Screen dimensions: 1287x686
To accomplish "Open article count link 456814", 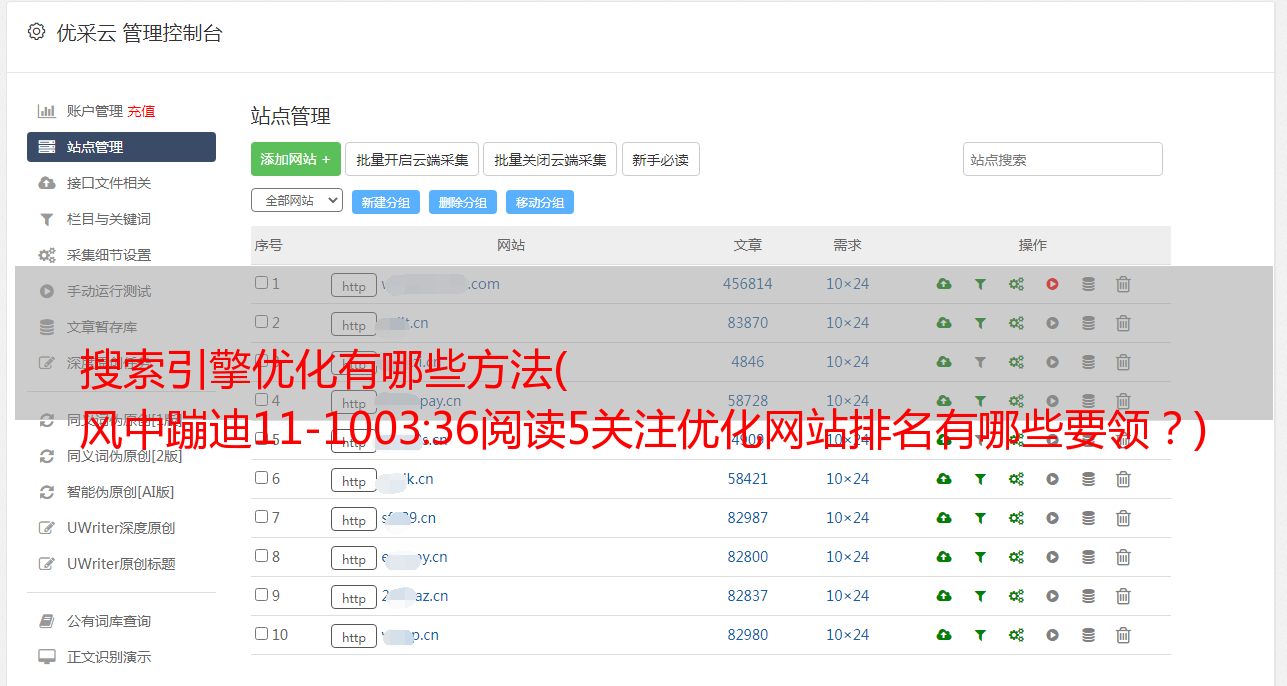I will (x=748, y=284).
